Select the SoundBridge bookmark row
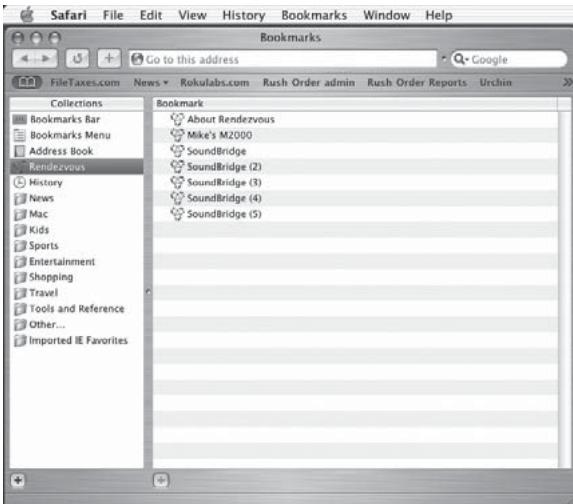This screenshot has width=573, height=504. (x=356, y=151)
